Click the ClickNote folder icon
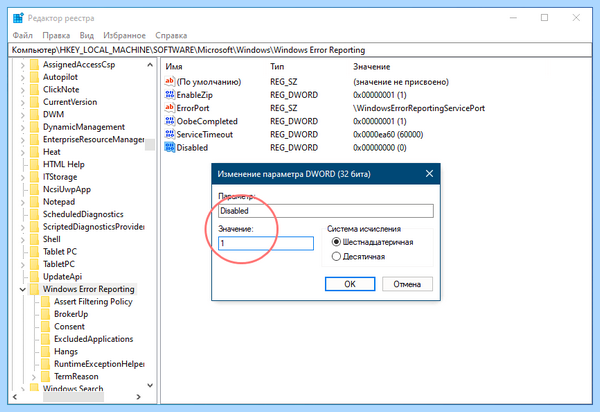Viewport: 600px width, 412px height. pos(34,90)
